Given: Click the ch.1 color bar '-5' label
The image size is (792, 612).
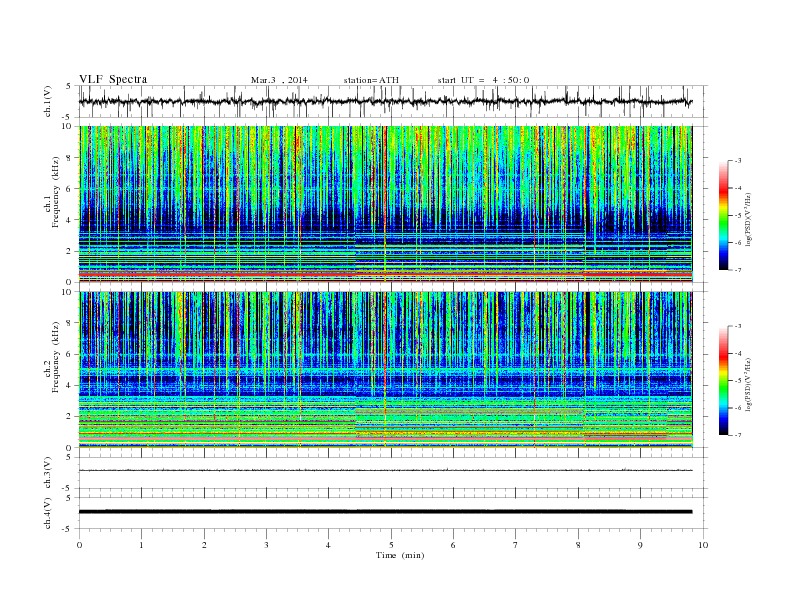Looking at the screenshot, I should pos(738,216).
